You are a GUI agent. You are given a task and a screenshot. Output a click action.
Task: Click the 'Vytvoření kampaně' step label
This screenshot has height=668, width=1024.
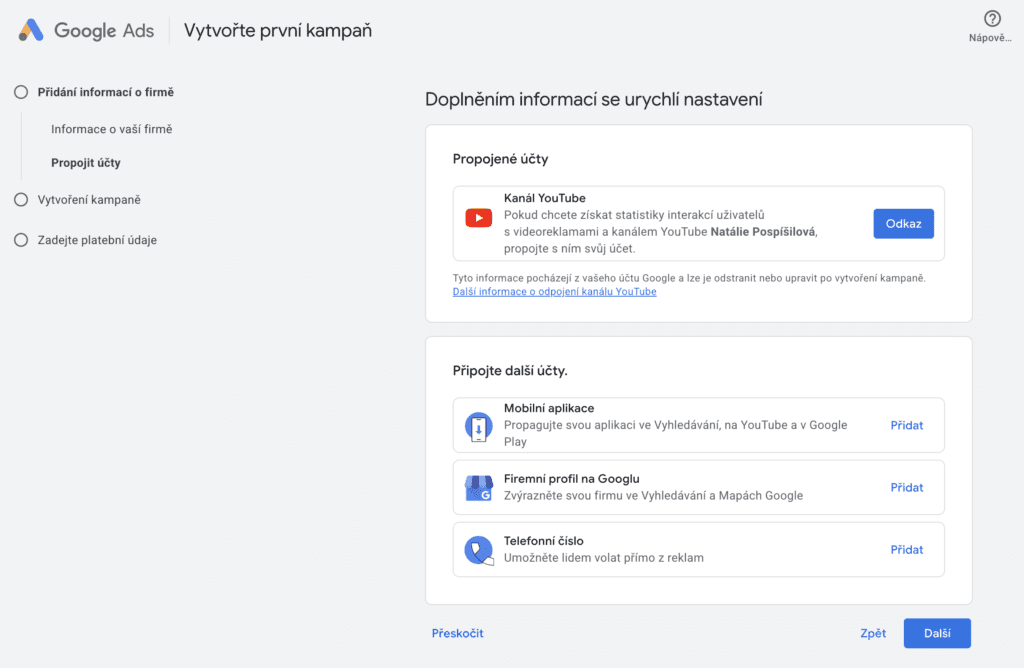click(89, 200)
